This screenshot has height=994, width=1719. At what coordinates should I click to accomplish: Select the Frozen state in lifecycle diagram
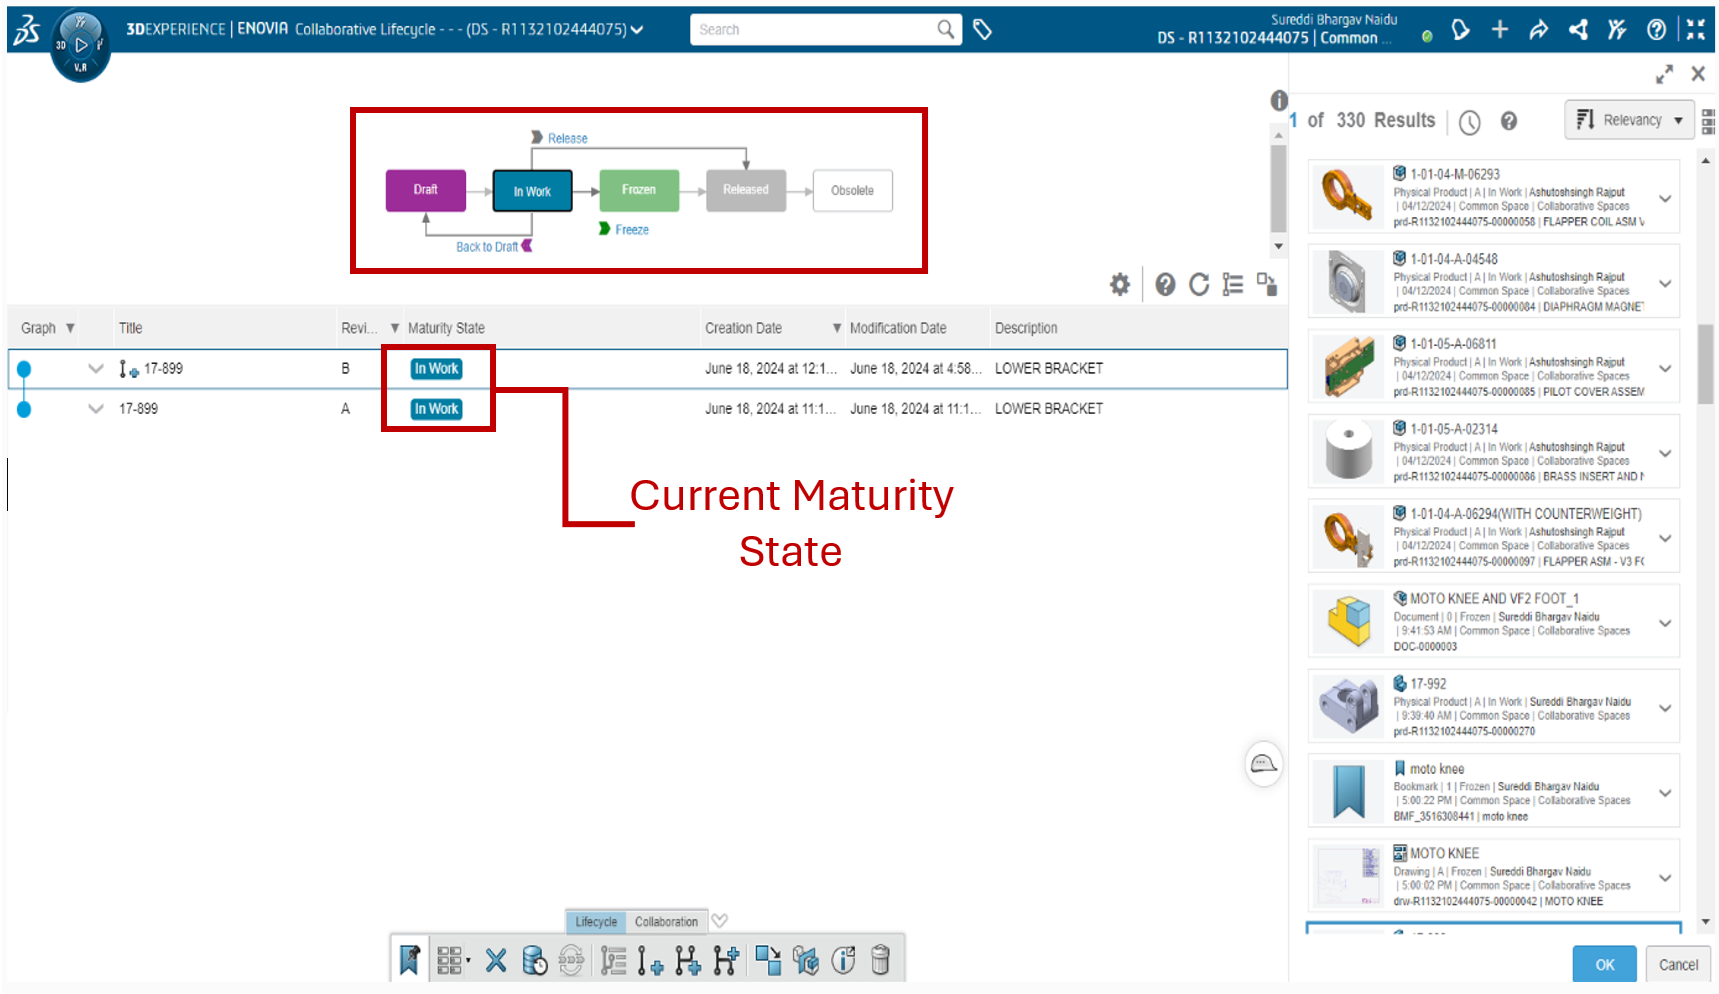[x=639, y=190]
